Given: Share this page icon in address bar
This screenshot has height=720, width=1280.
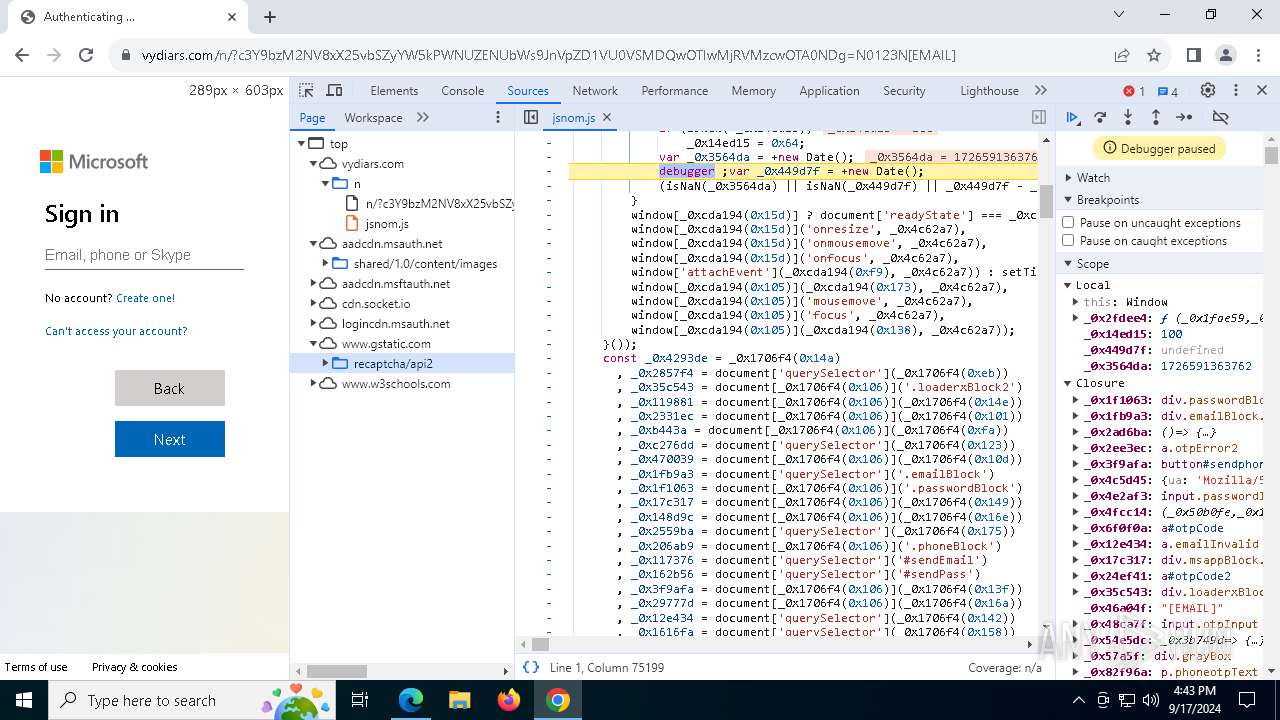Looking at the screenshot, I should coord(1122,55).
